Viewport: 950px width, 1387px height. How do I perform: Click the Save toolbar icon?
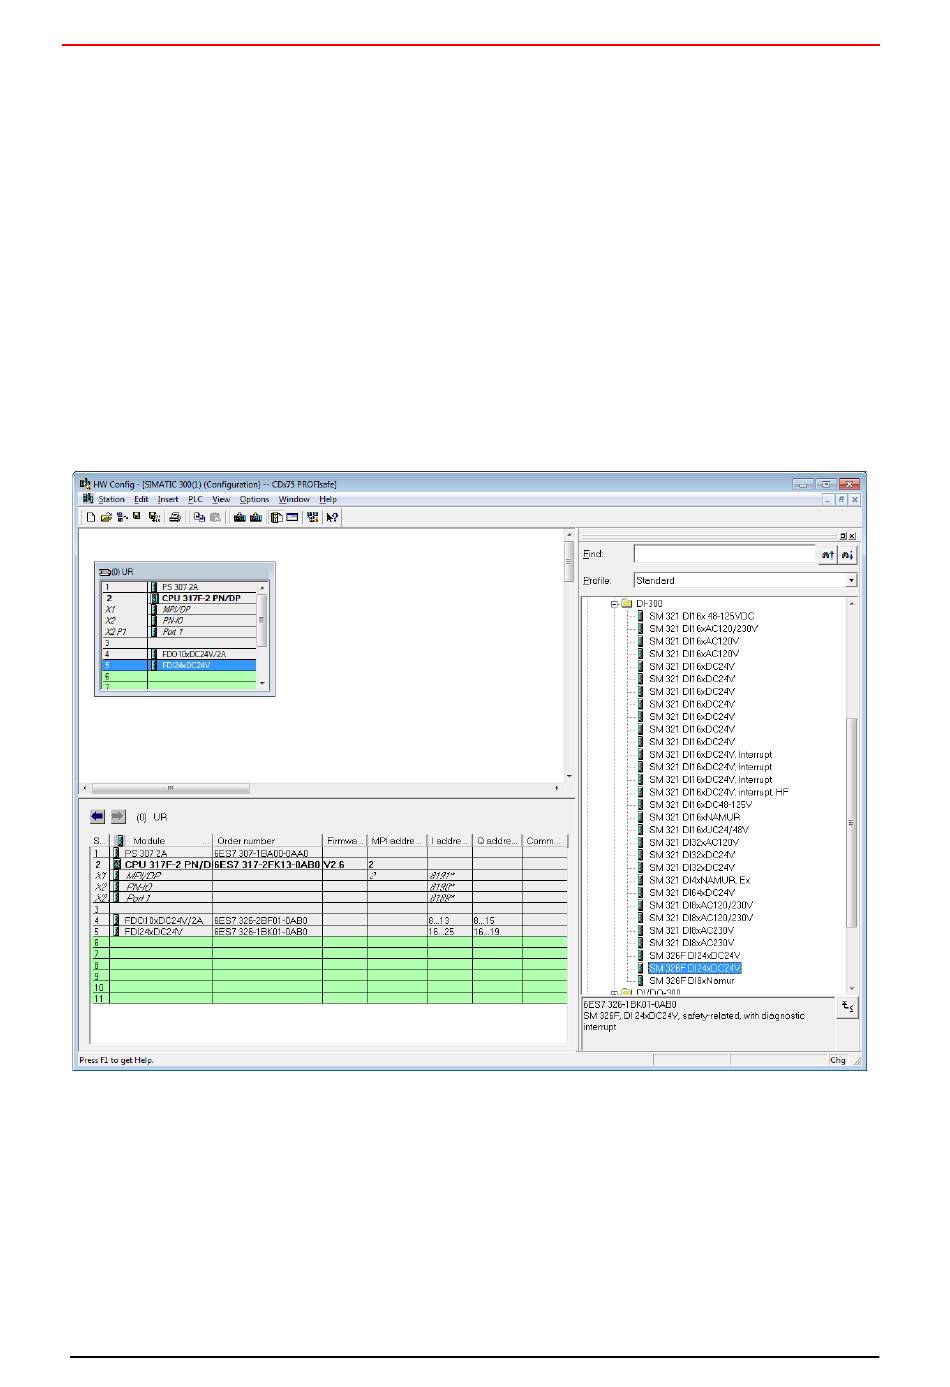click(136, 517)
